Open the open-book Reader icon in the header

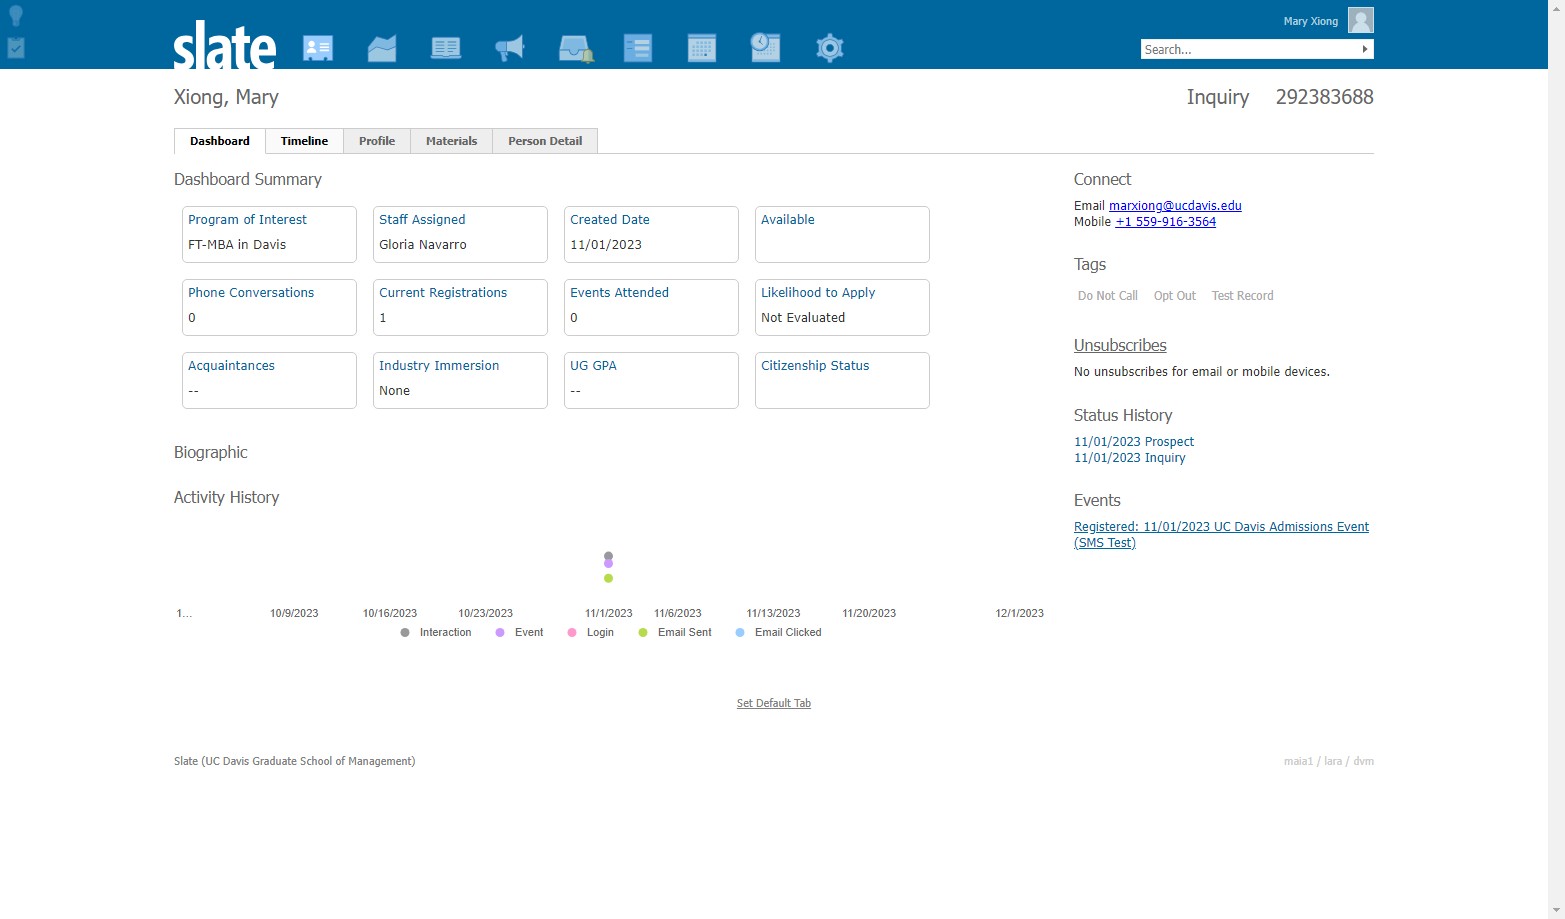tap(446, 48)
